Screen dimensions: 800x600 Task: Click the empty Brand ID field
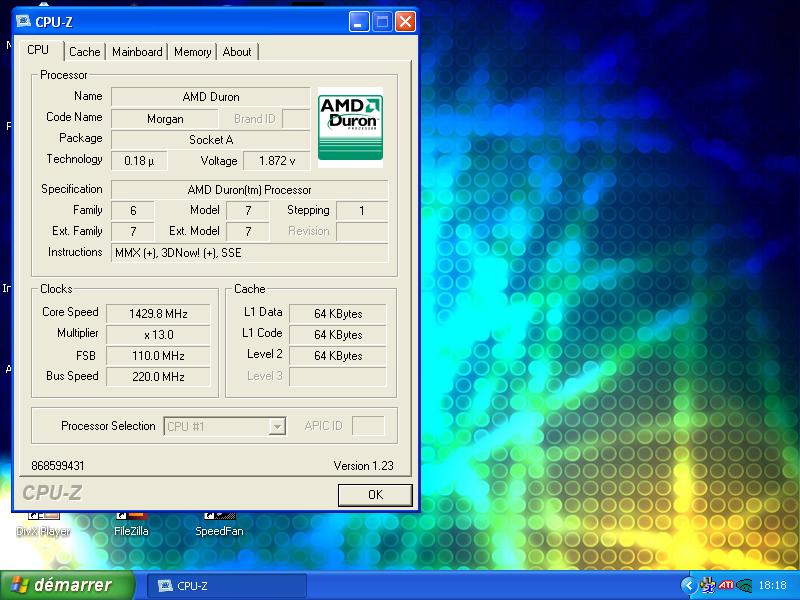click(x=296, y=119)
